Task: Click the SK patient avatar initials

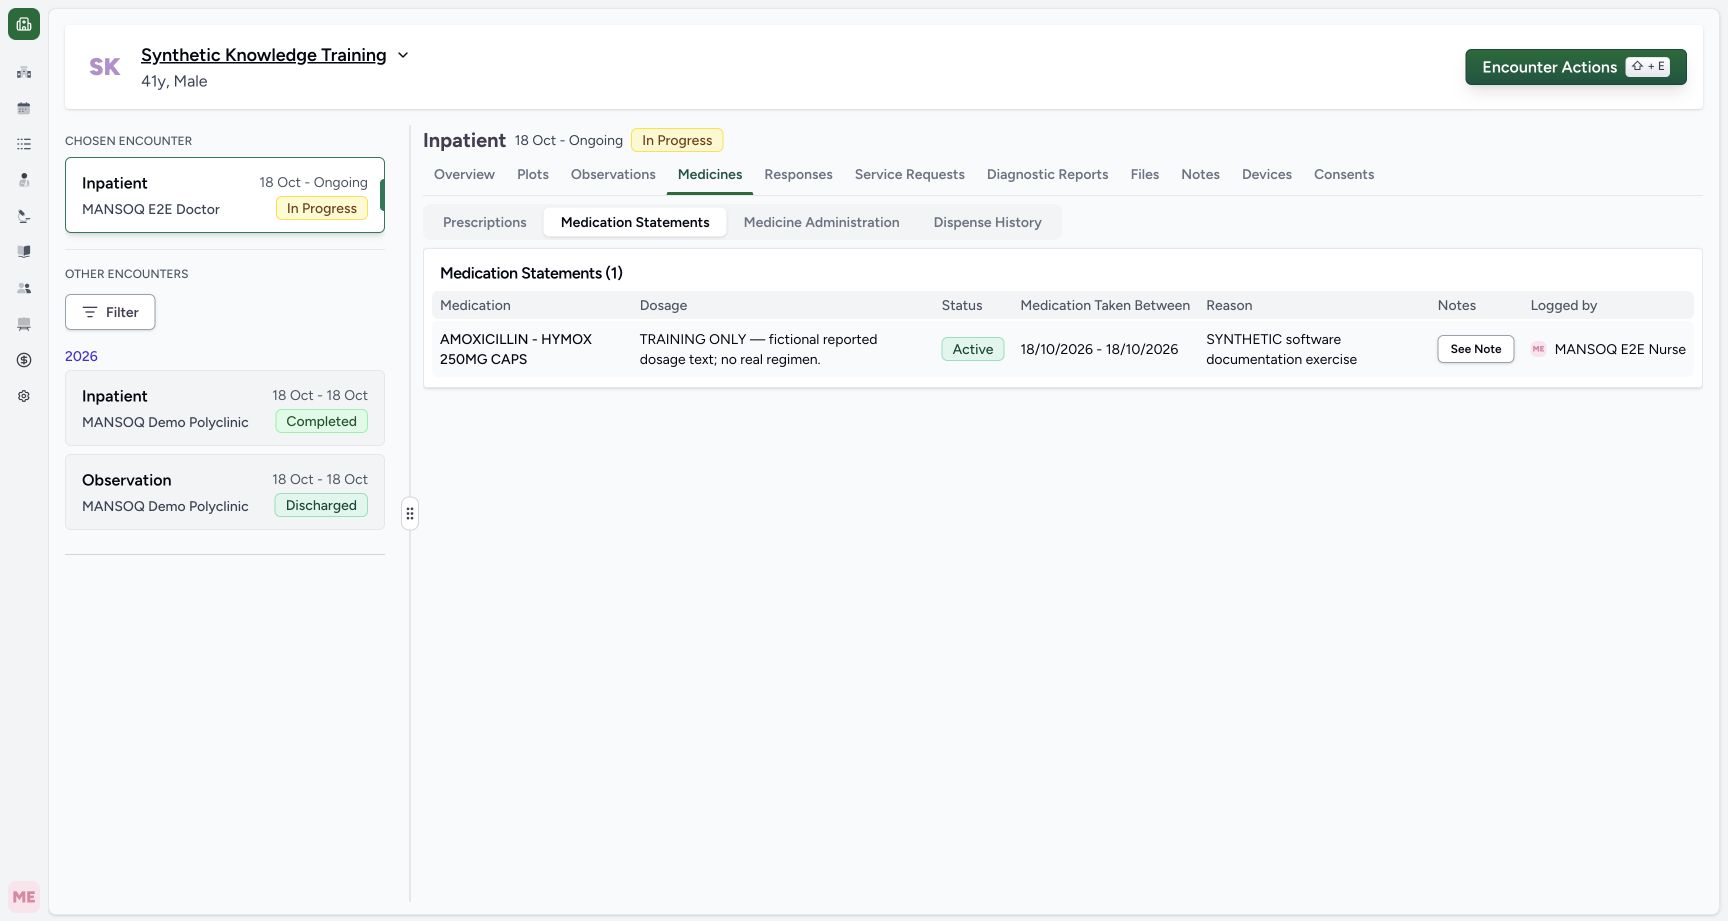Action: click(x=105, y=67)
